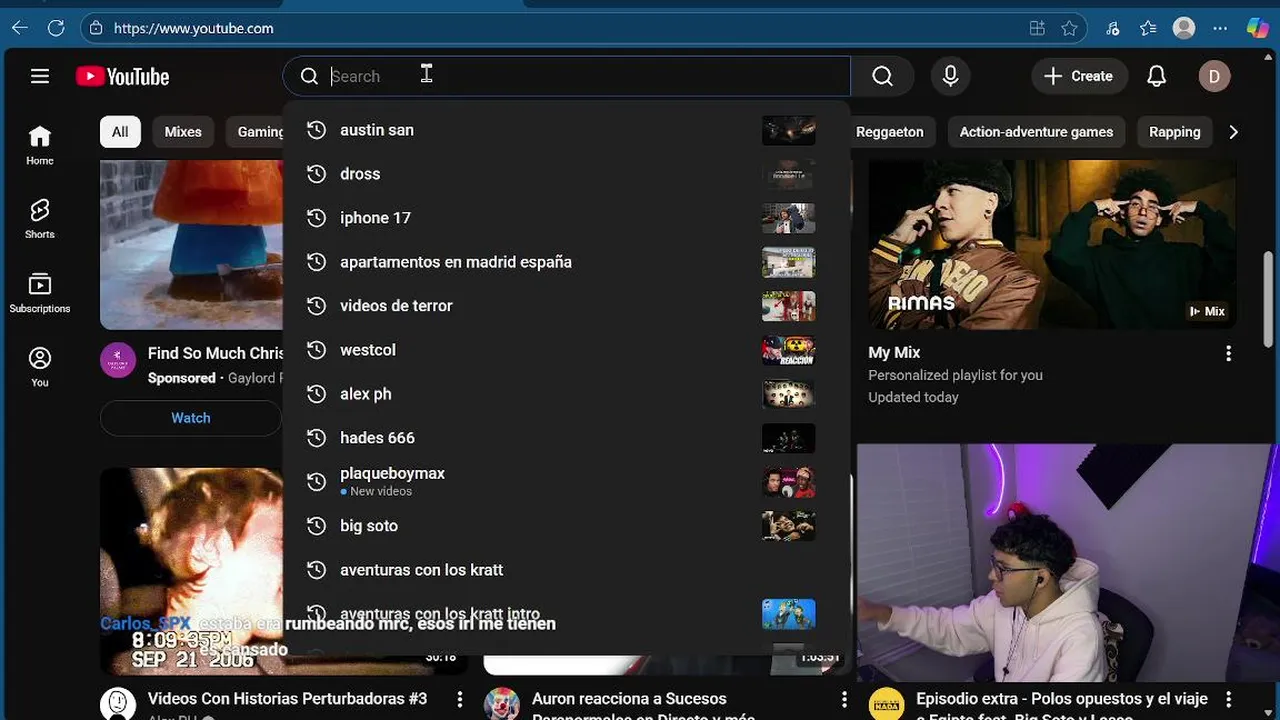Choose suggestion big soto
Image resolution: width=1280 pixels, height=720 pixels.
point(566,526)
